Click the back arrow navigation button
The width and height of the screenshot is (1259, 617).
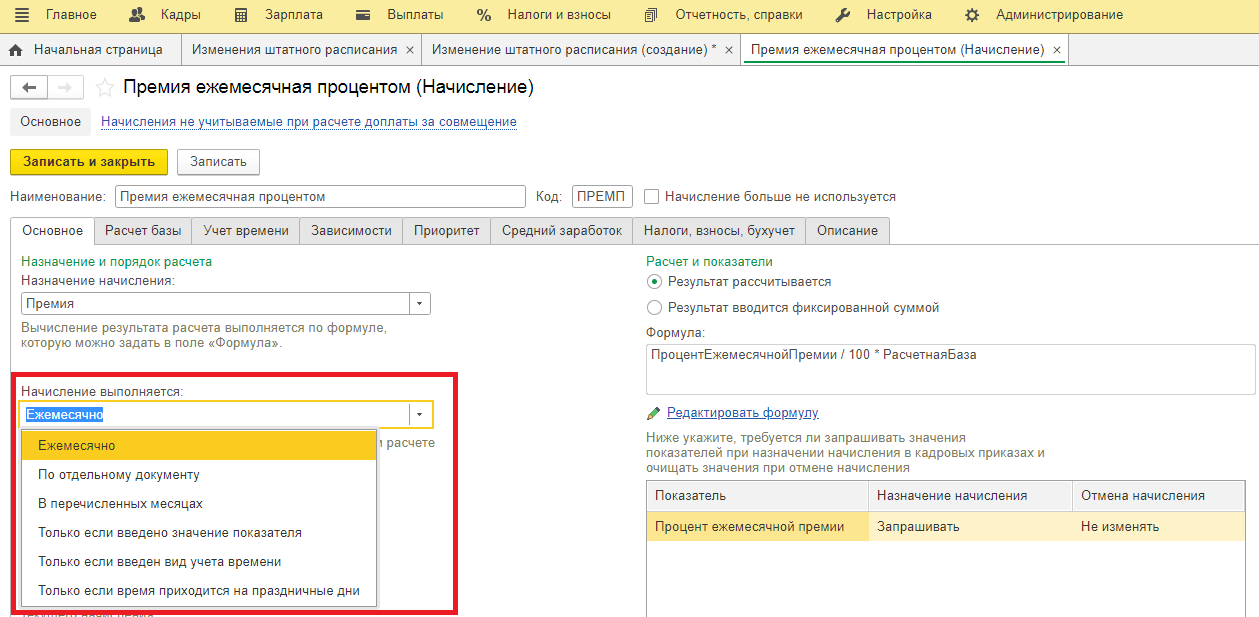click(x=28, y=88)
